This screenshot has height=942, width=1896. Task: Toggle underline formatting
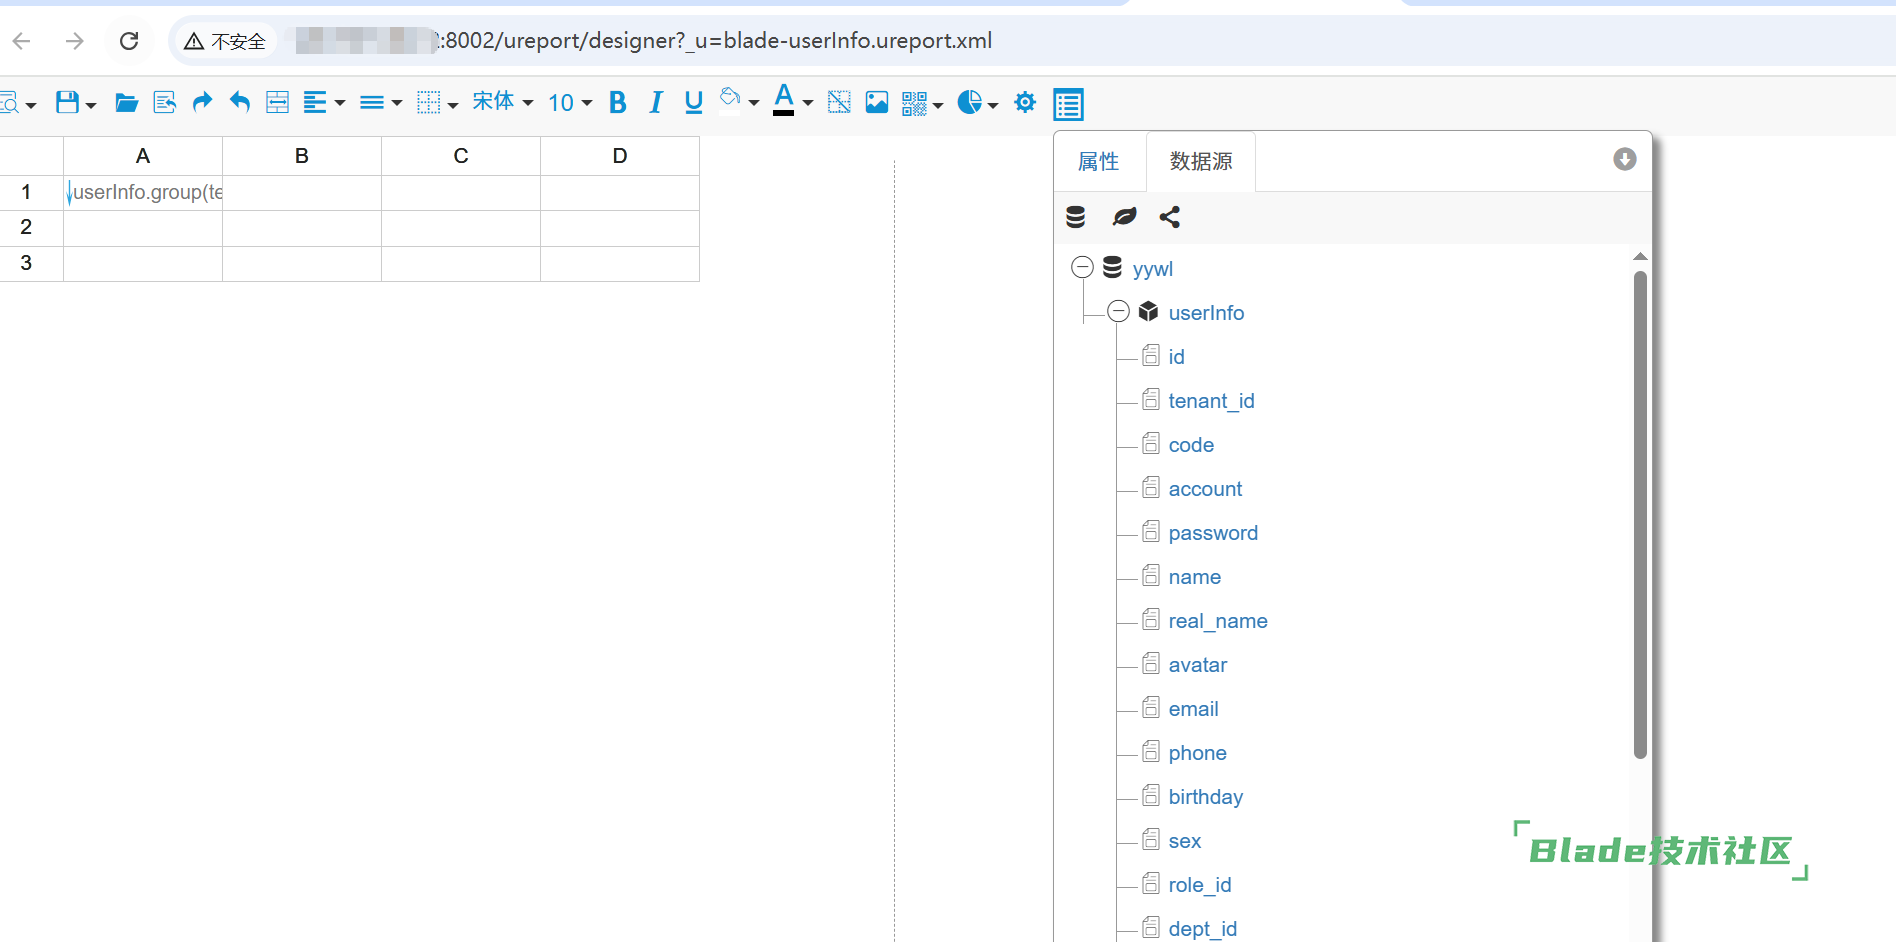click(694, 102)
